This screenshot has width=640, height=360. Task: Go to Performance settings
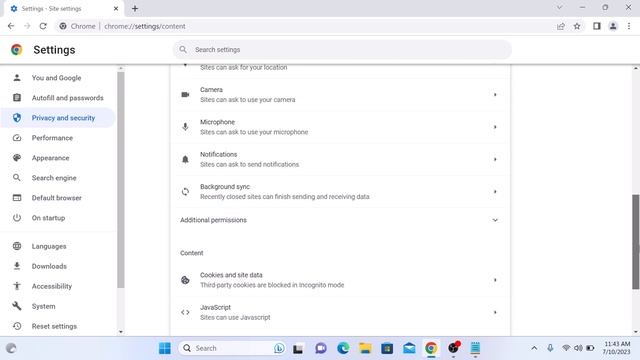point(52,138)
